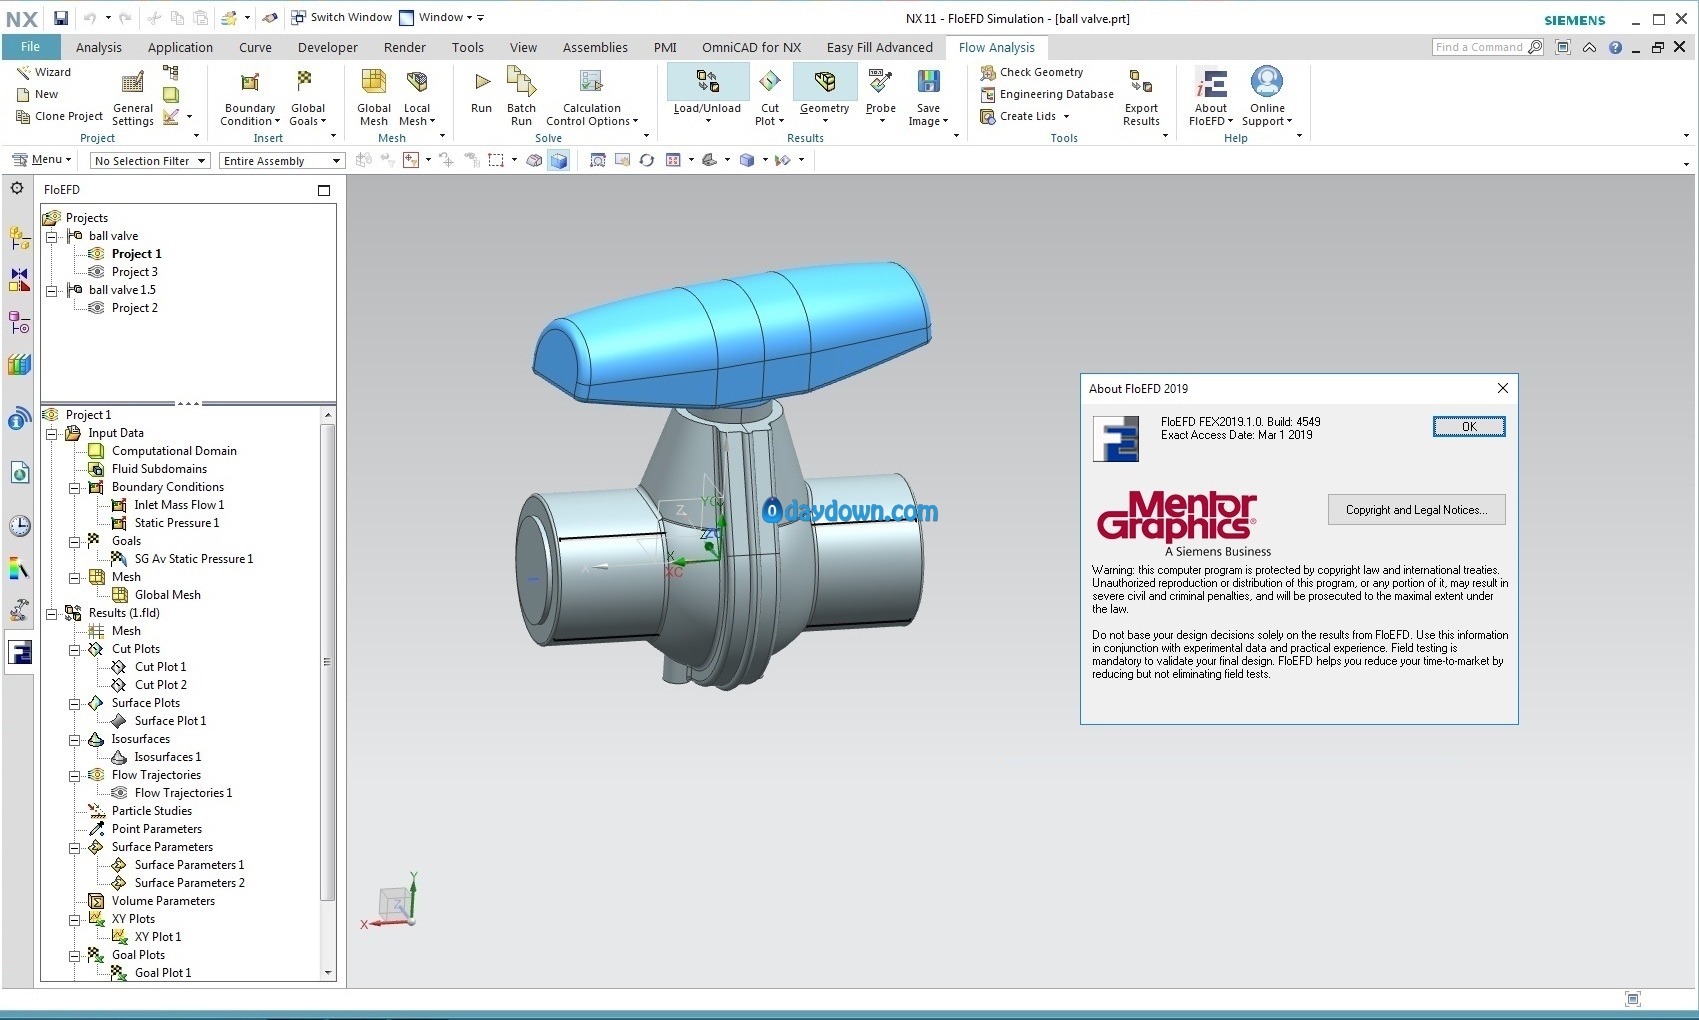Save the file from quick access toolbar
This screenshot has width=1699, height=1020.
coord(61,18)
